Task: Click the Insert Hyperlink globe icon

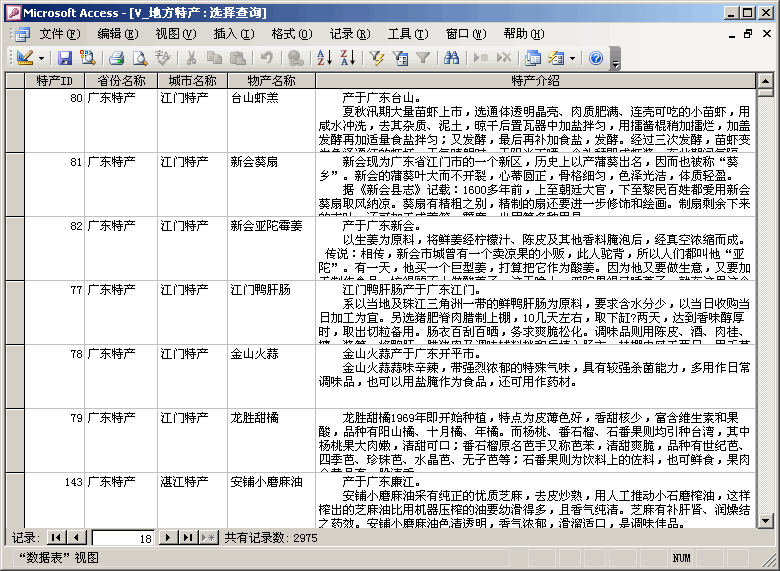Action: [x=295, y=58]
